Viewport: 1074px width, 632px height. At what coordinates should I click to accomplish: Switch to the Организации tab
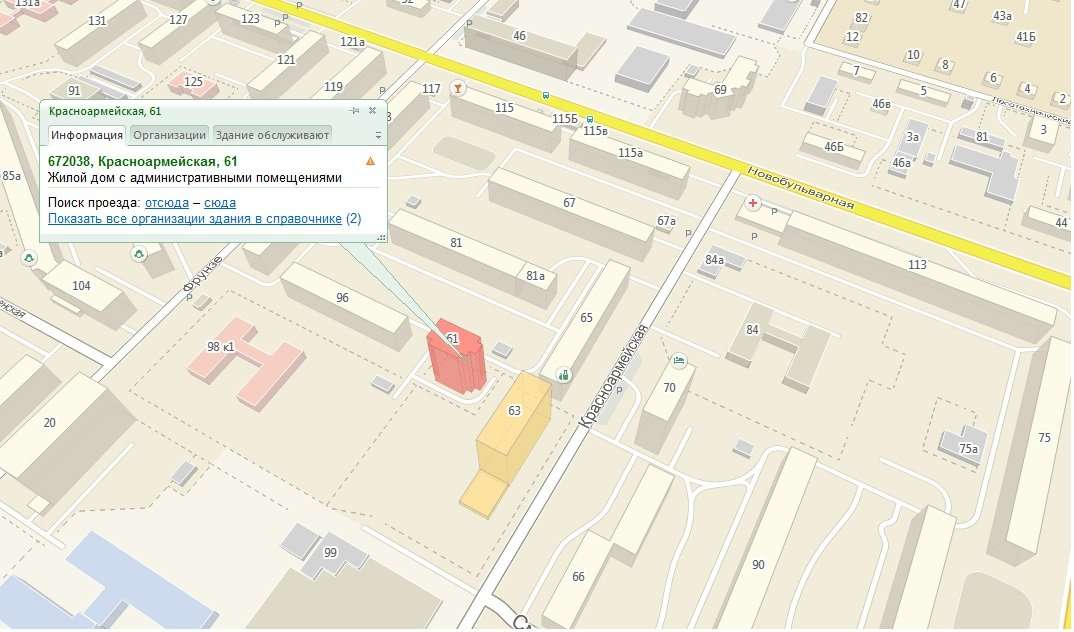[x=169, y=135]
